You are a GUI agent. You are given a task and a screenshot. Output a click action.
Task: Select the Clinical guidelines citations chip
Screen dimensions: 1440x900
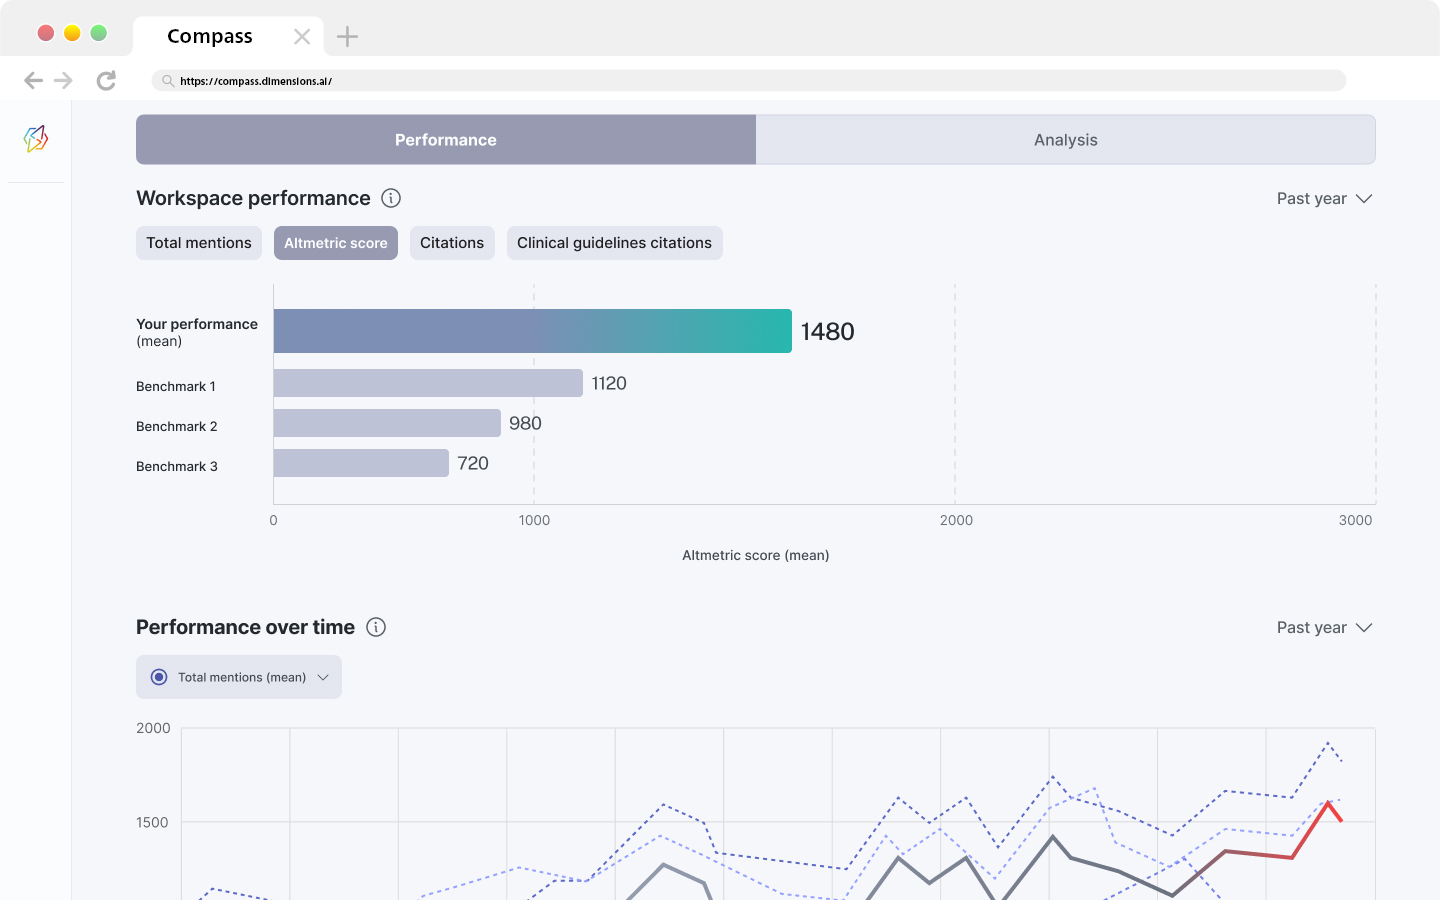click(615, 243)
